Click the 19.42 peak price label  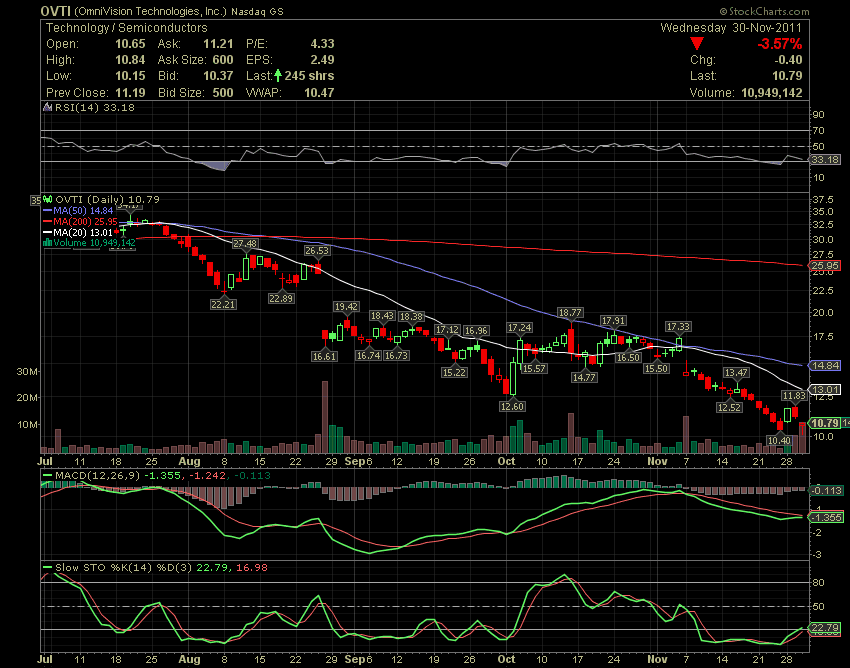(x=346, y=306)
